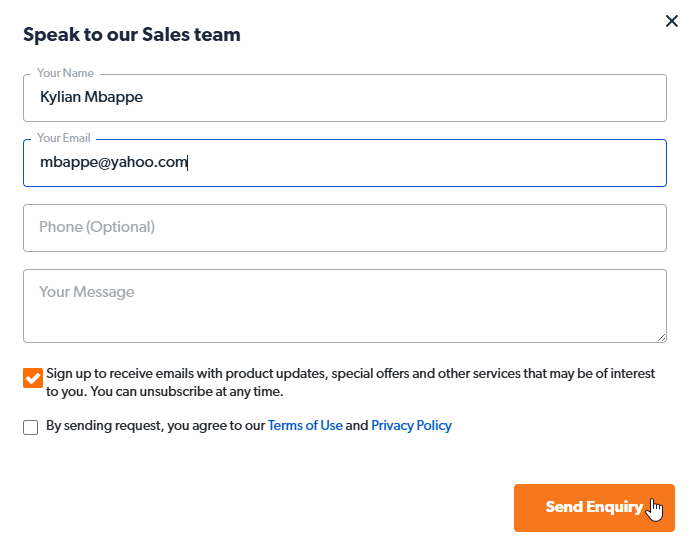Click the floating 'Your Name' label
The height and width of the screenshot is (543, 695).
click(65, 73)
